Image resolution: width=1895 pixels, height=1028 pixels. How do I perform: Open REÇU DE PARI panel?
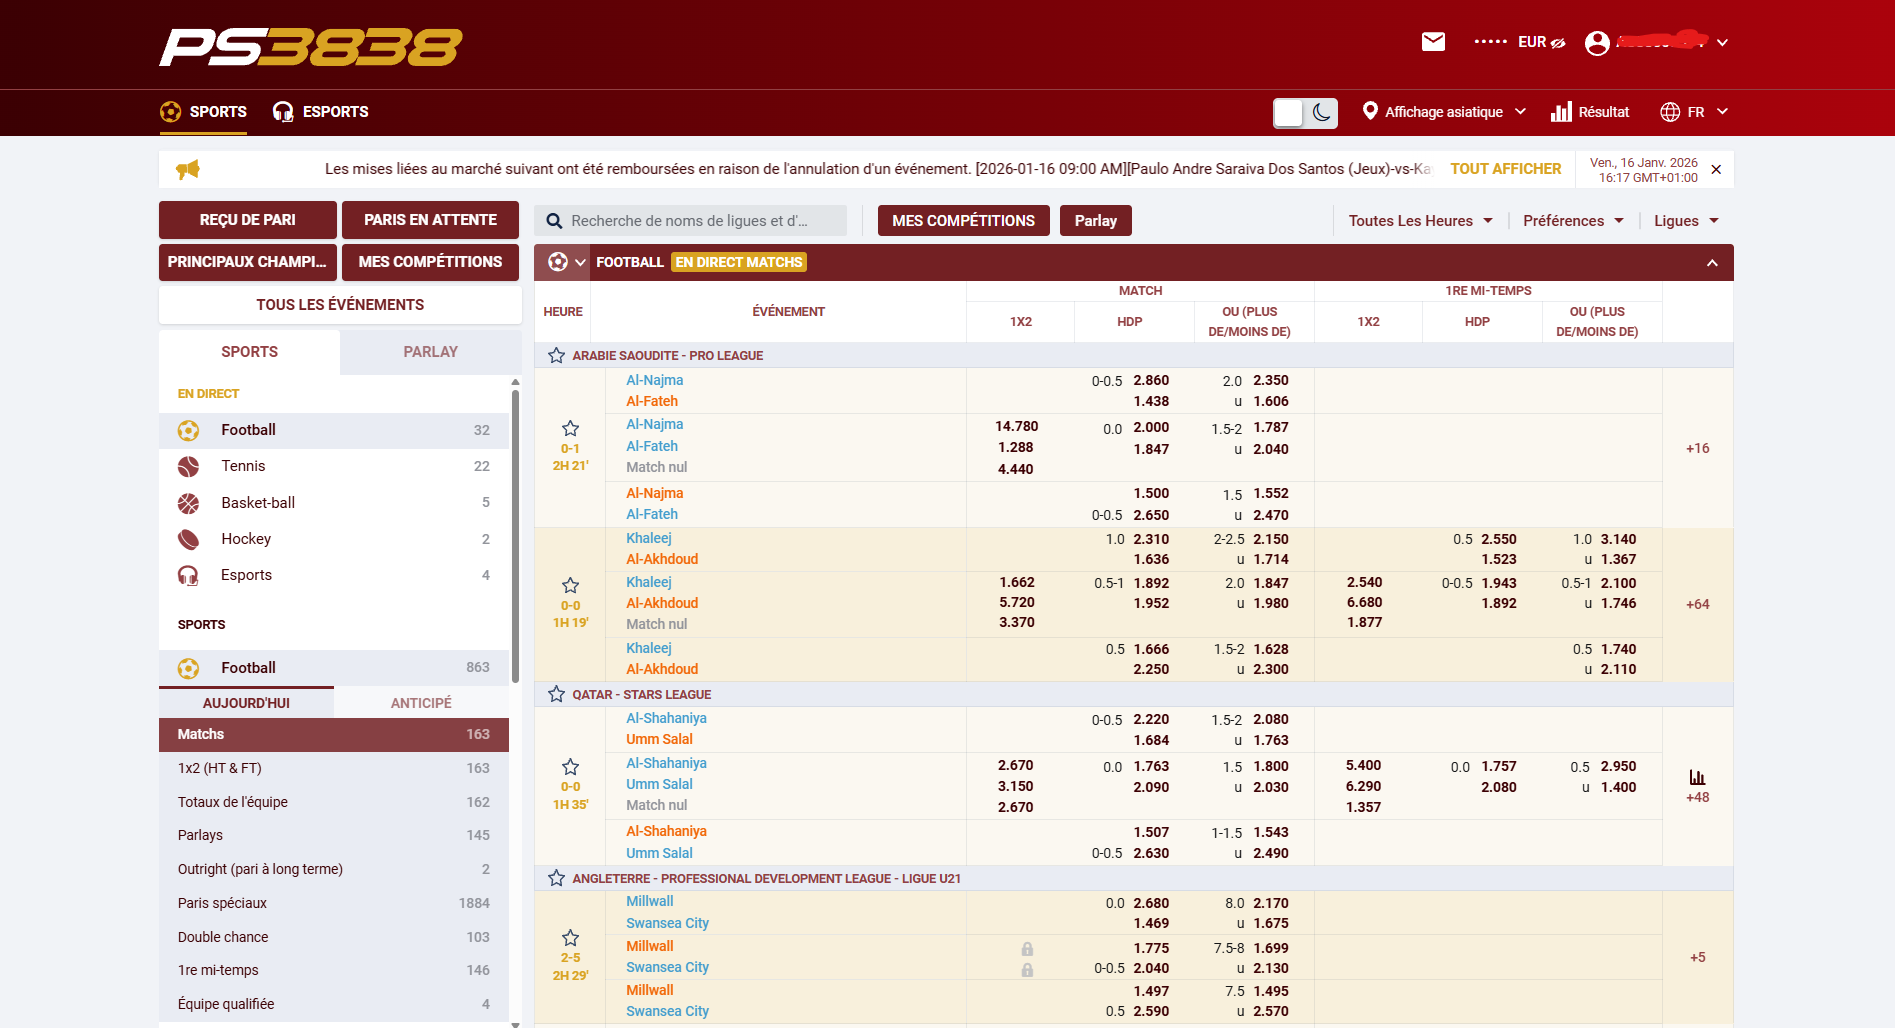[x=247, y=220]
